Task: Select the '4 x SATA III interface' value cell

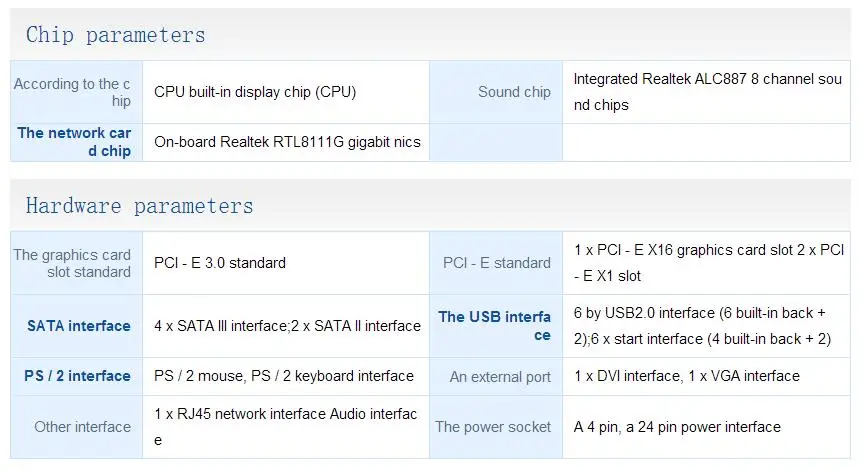Action: pos(287,326)
